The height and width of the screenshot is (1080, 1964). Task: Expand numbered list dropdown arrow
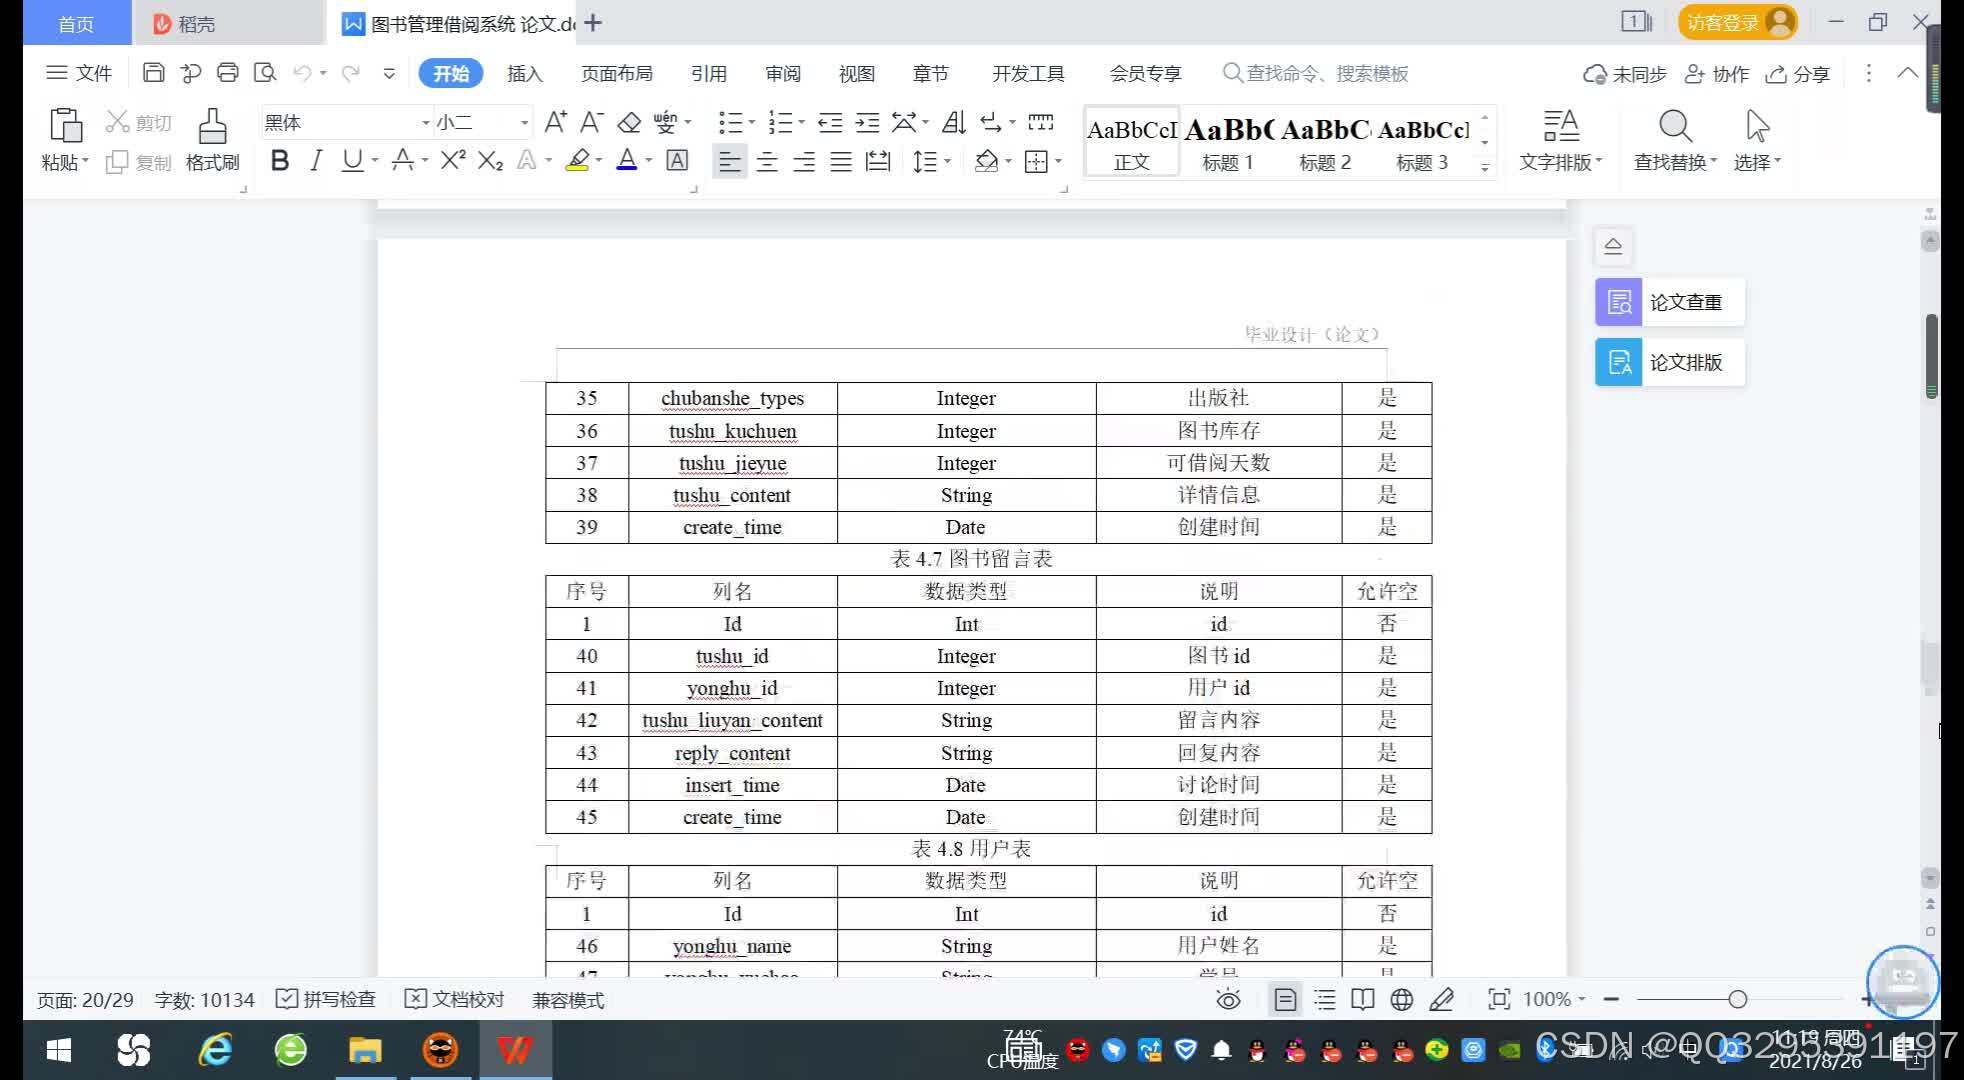[802, 123]
